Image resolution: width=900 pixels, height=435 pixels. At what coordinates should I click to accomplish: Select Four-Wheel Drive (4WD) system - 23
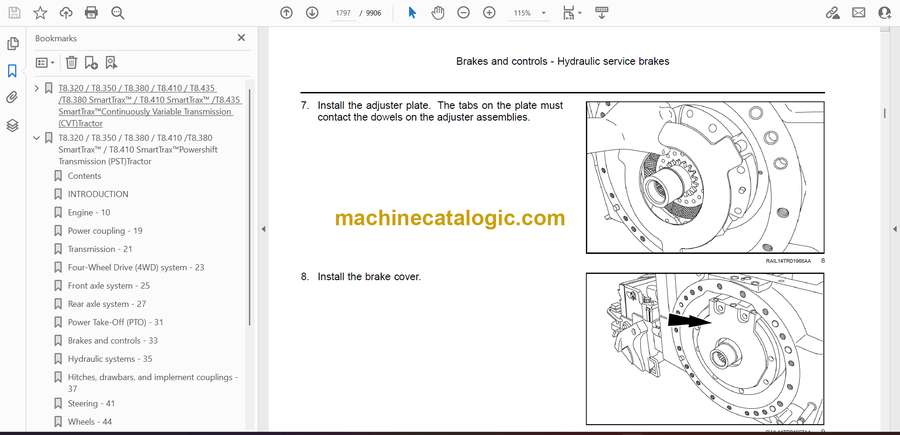[x=136, y=267]
